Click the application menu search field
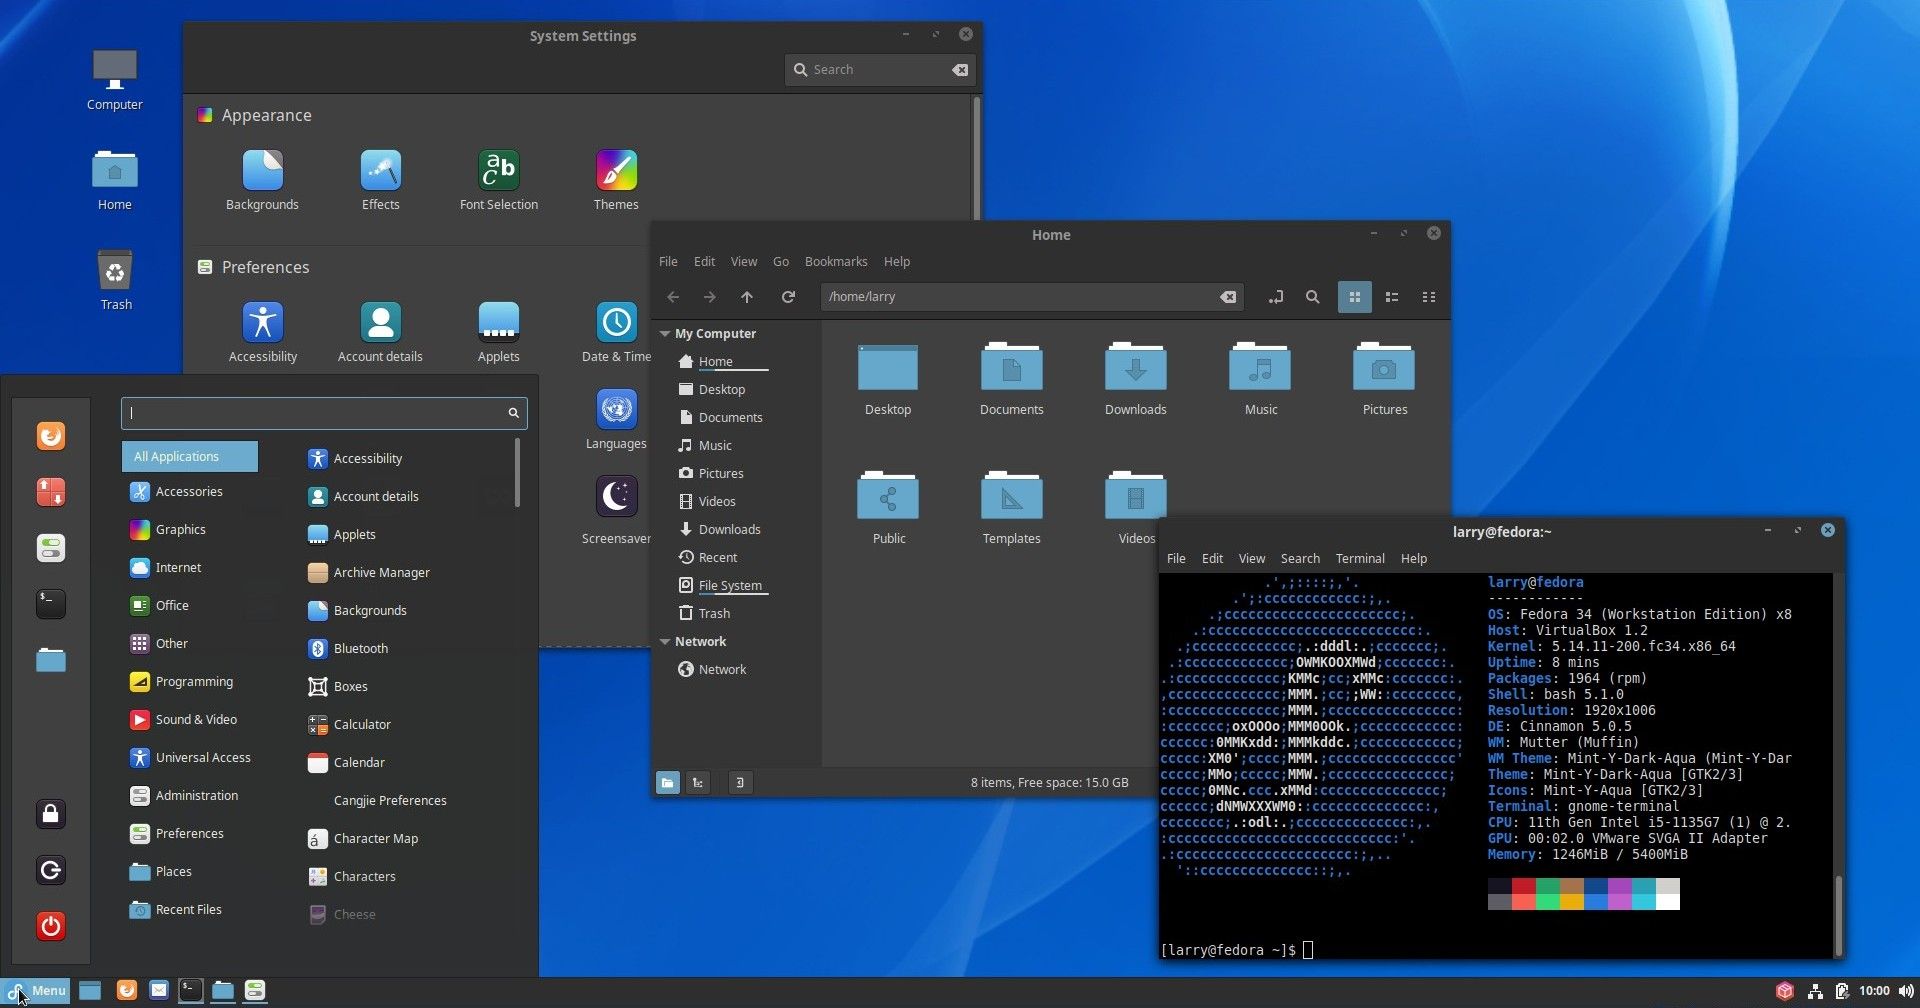 pos(315,413)
